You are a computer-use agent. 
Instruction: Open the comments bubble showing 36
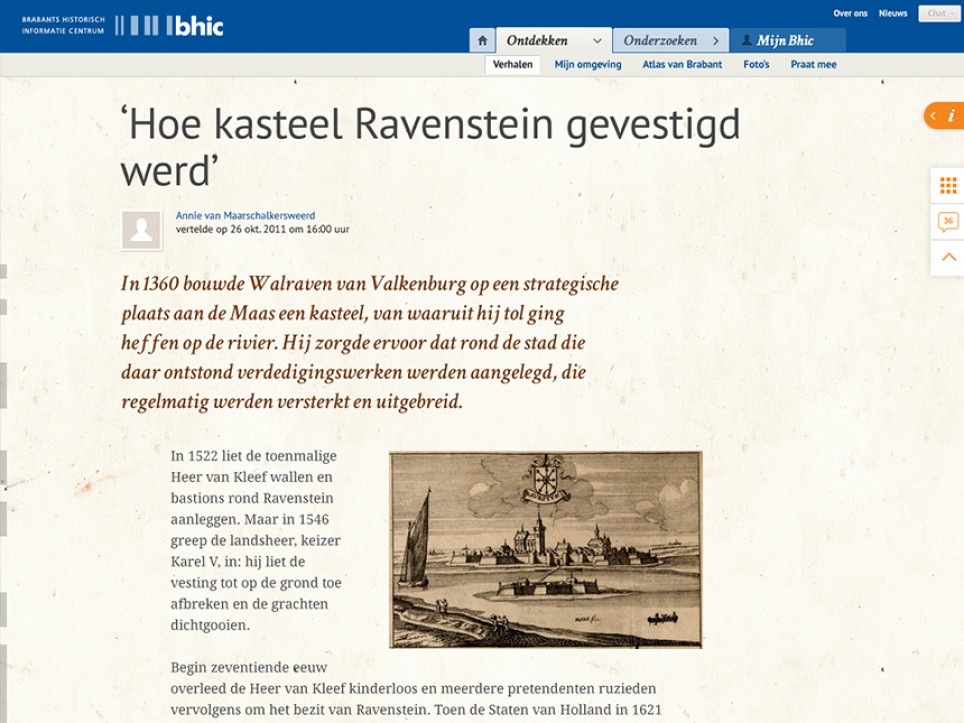(x=948, y=222)
